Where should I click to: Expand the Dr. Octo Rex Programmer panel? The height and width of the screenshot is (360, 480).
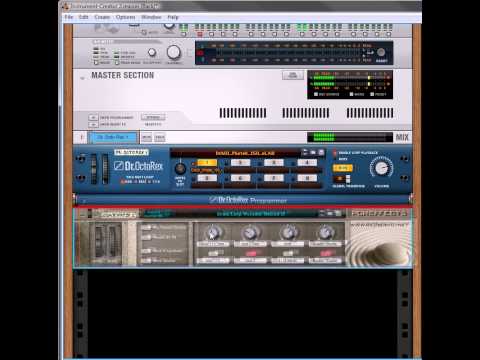click(84, 201)
